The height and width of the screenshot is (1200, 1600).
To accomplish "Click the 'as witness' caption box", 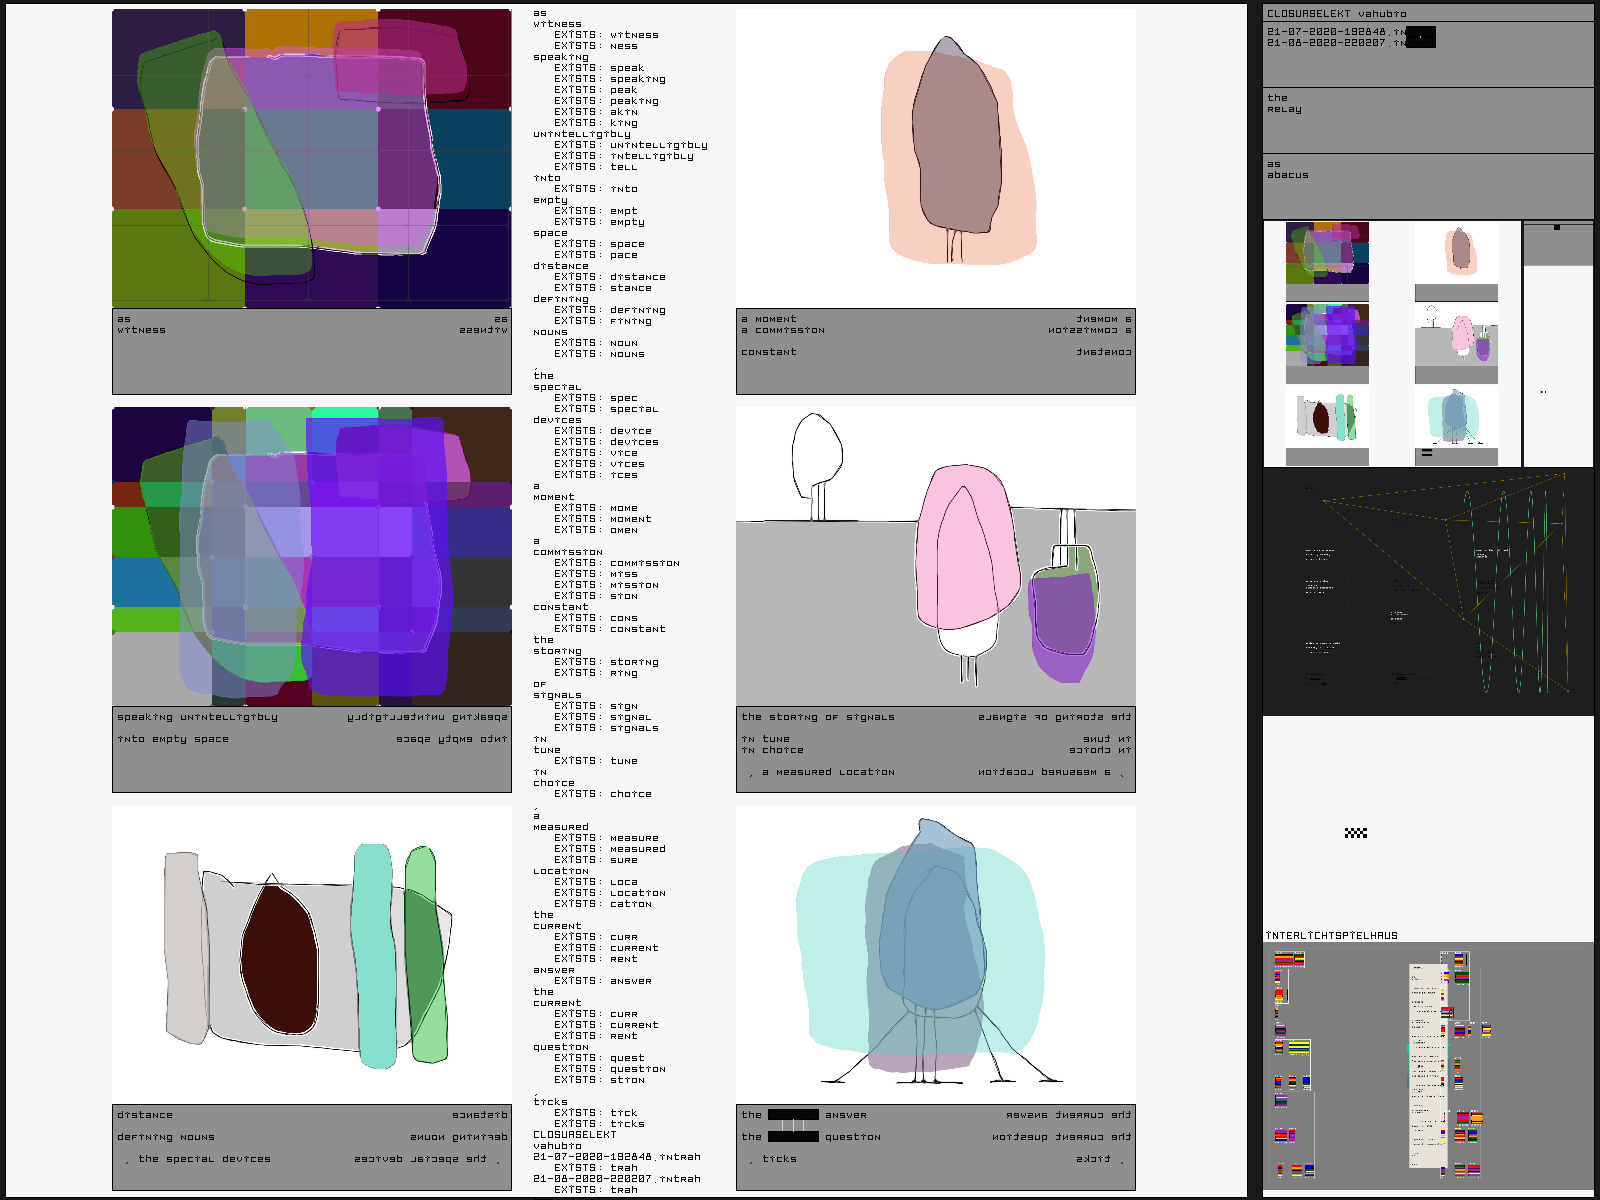I will [x=311, y=351].
